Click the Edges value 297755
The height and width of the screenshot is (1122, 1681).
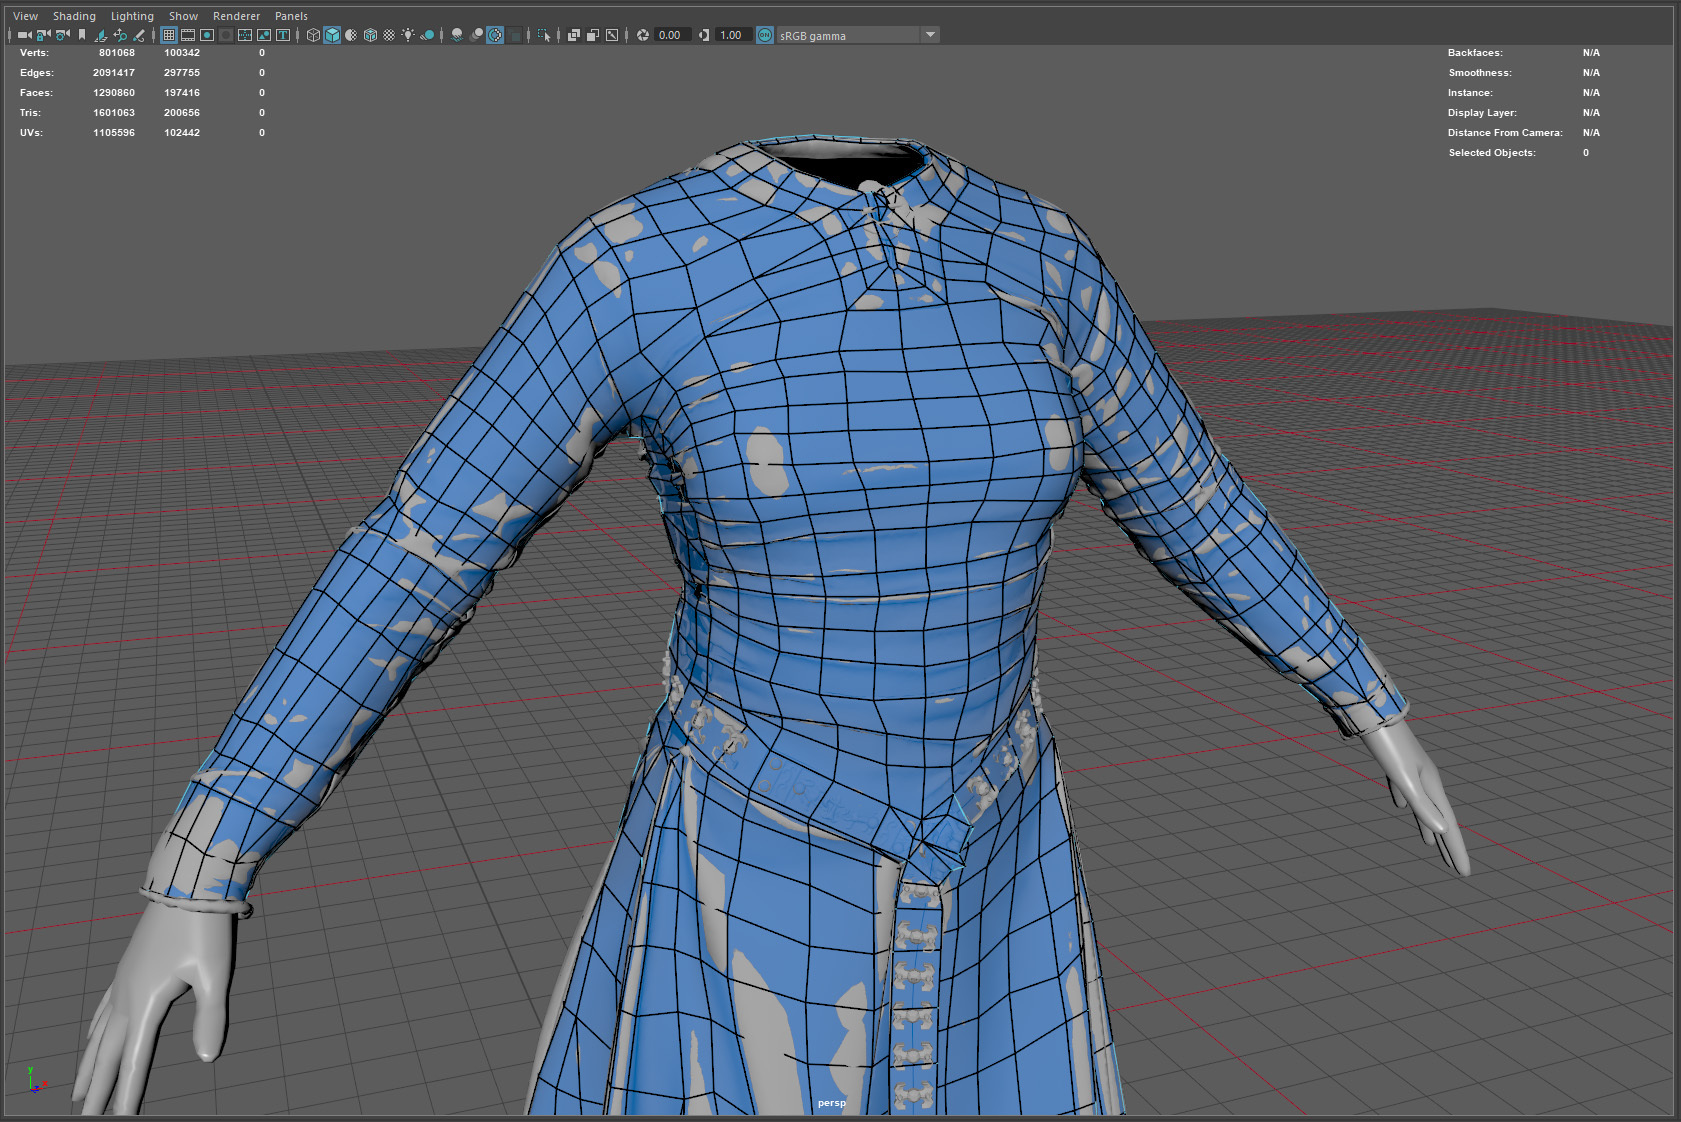point(182,73)
